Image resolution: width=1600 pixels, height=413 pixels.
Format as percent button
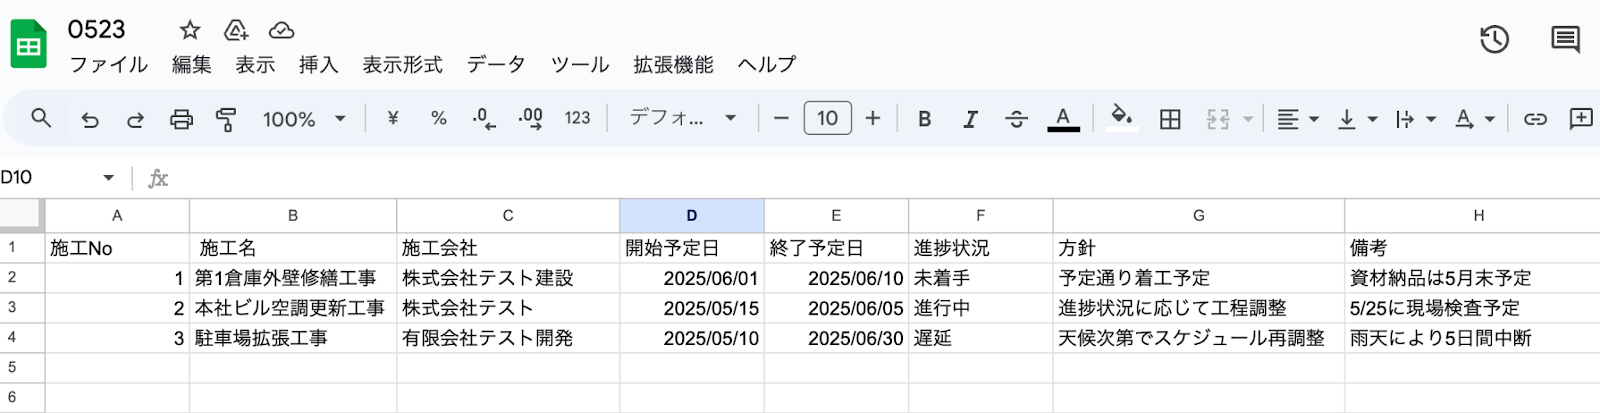point(438,118)
